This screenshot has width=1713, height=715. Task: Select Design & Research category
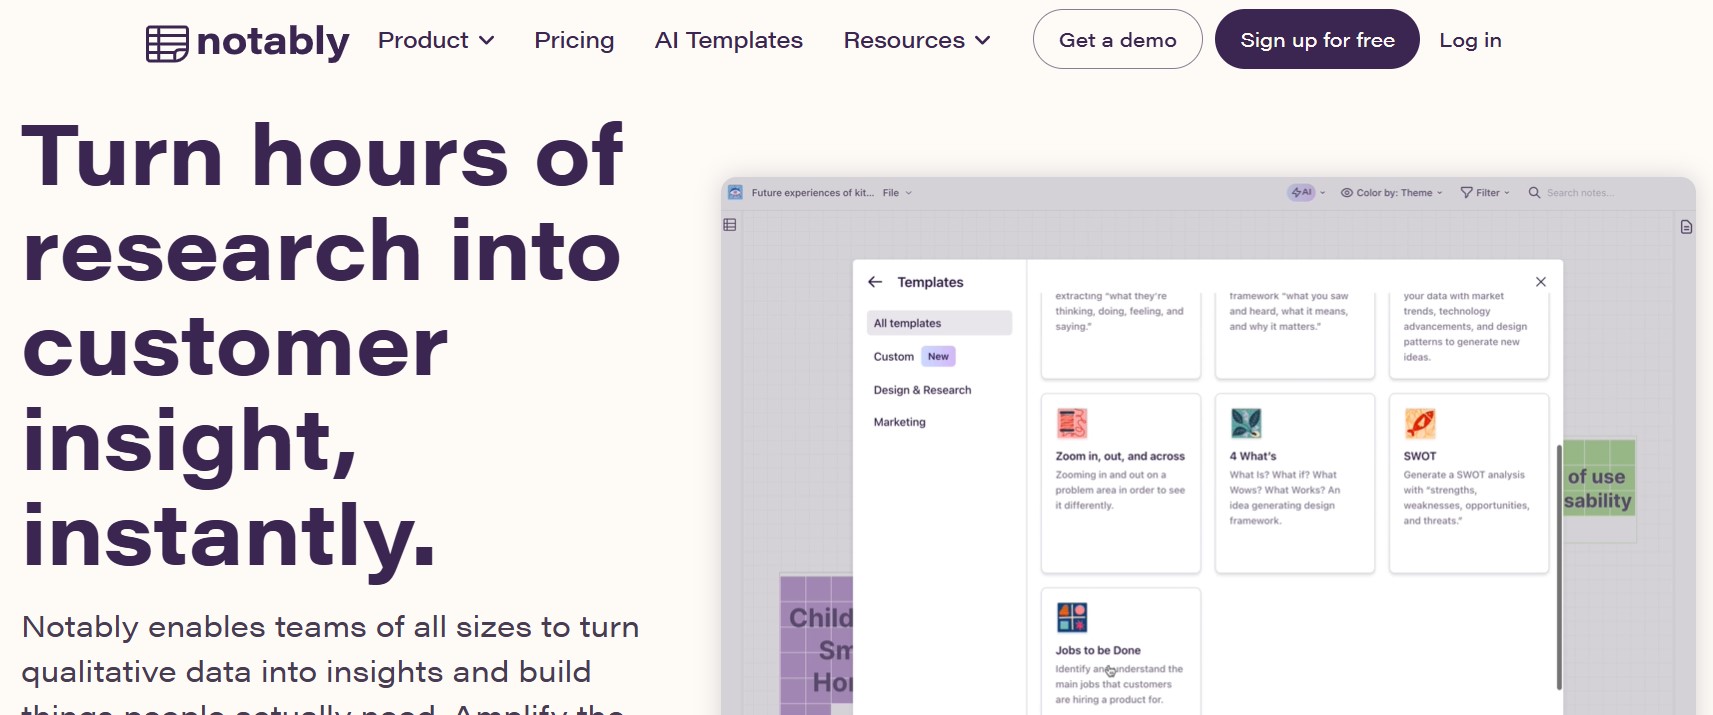[x=922, y=390]
